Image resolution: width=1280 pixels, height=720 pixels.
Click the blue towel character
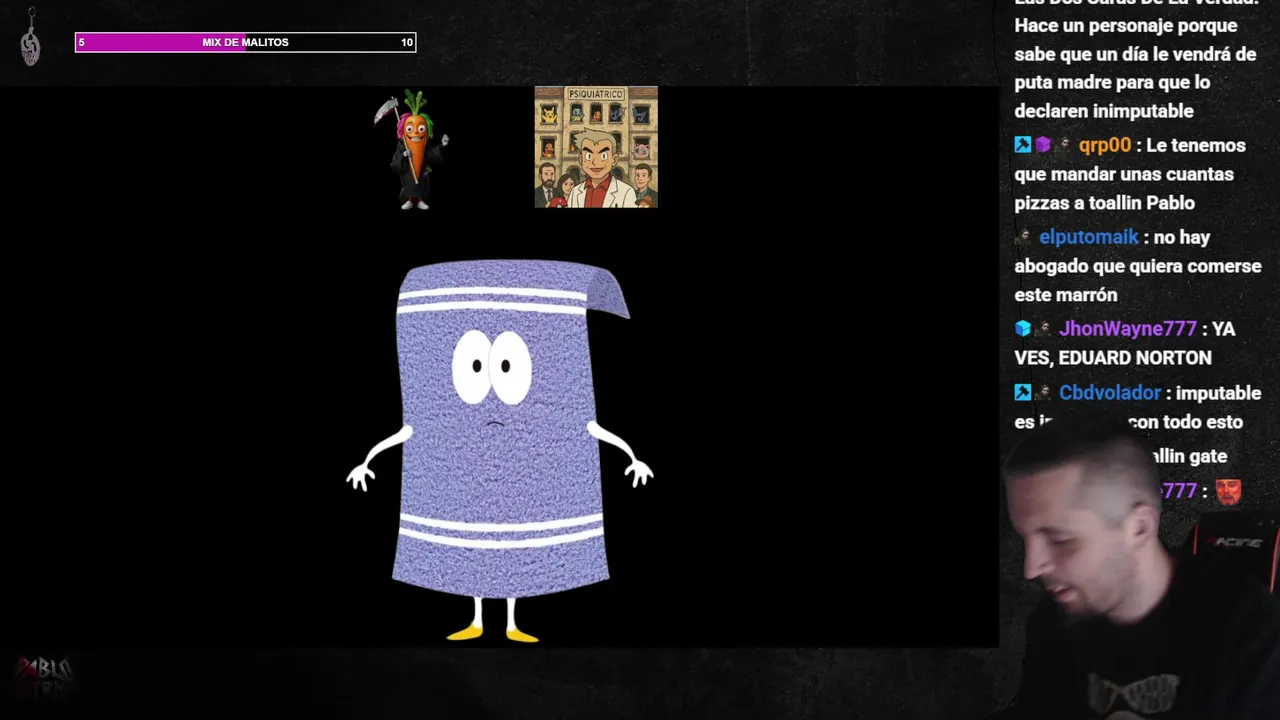(x=500, y=450)
